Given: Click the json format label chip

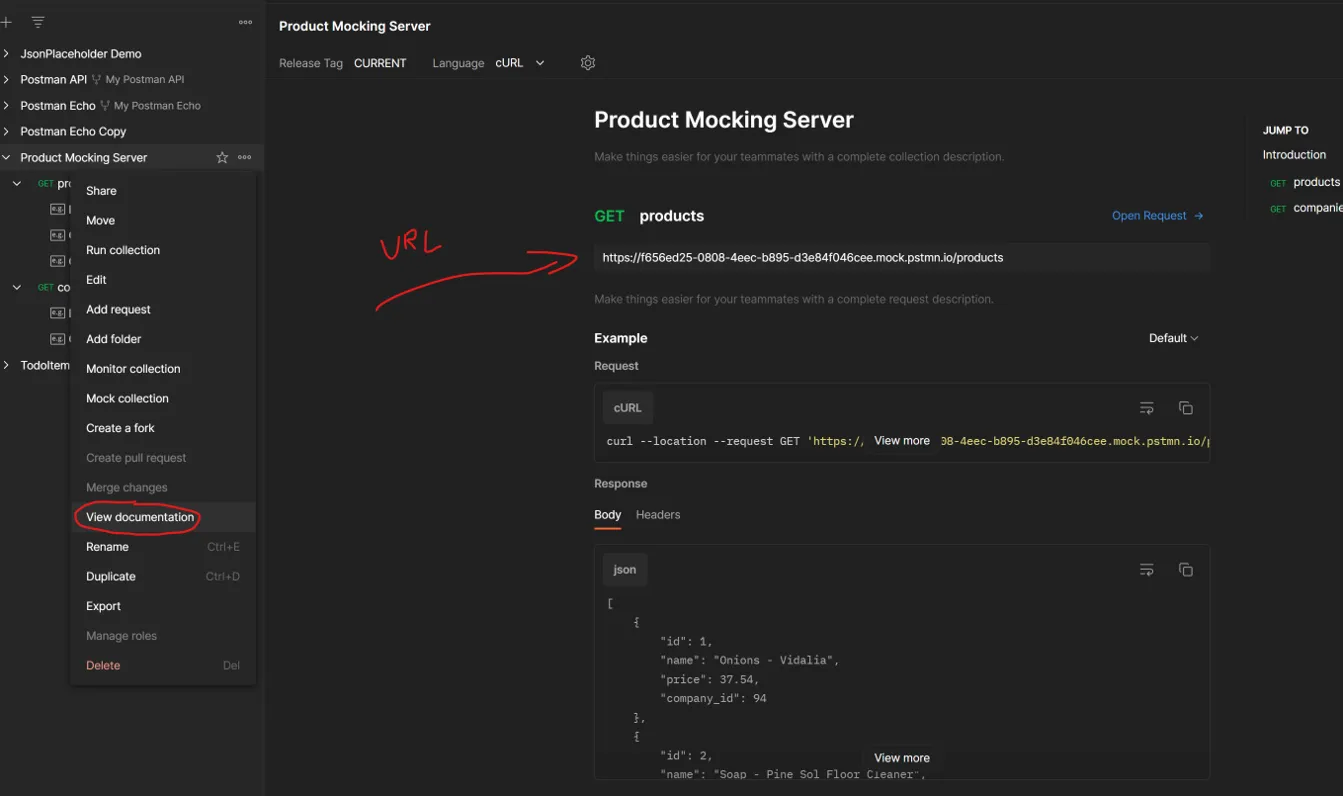Looking at the screenshot, I should [x=625, y=570].
